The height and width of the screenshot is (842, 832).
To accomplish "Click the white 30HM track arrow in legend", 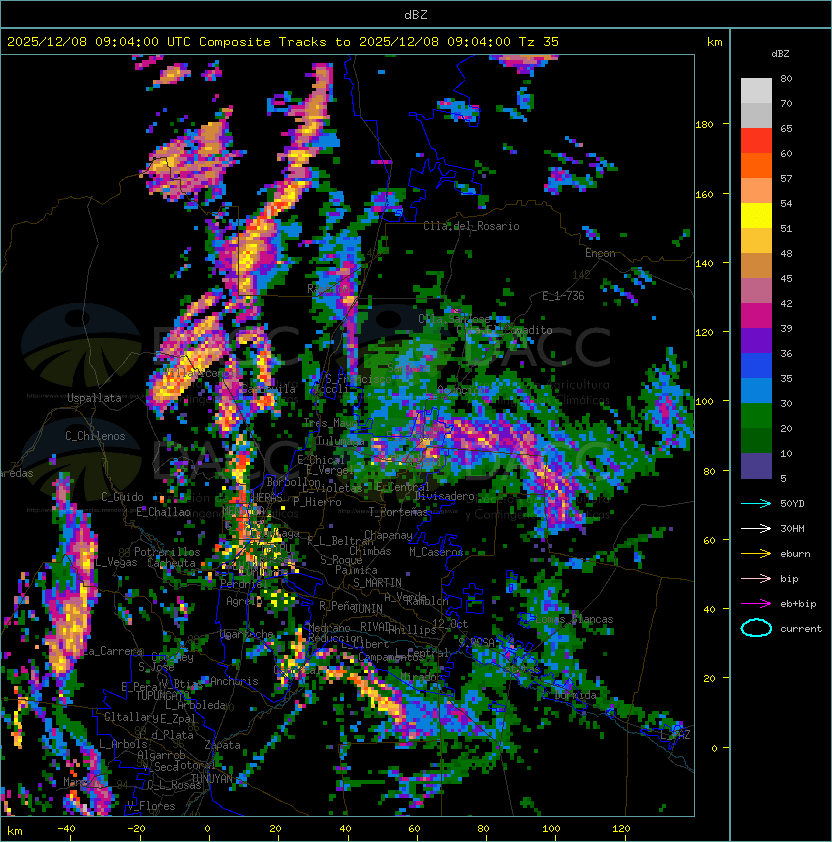I will point(756,528).
